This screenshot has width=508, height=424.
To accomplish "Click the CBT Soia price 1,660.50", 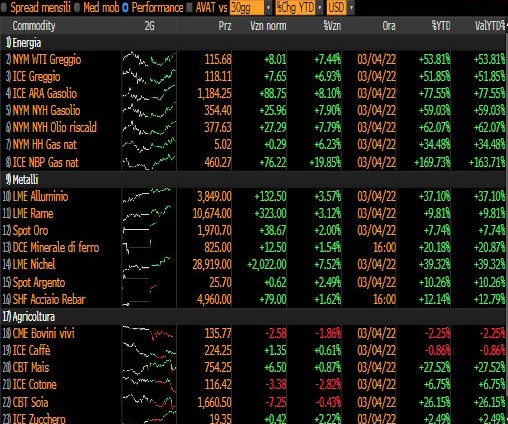I will pyautogui.click(x=214, y=402).
